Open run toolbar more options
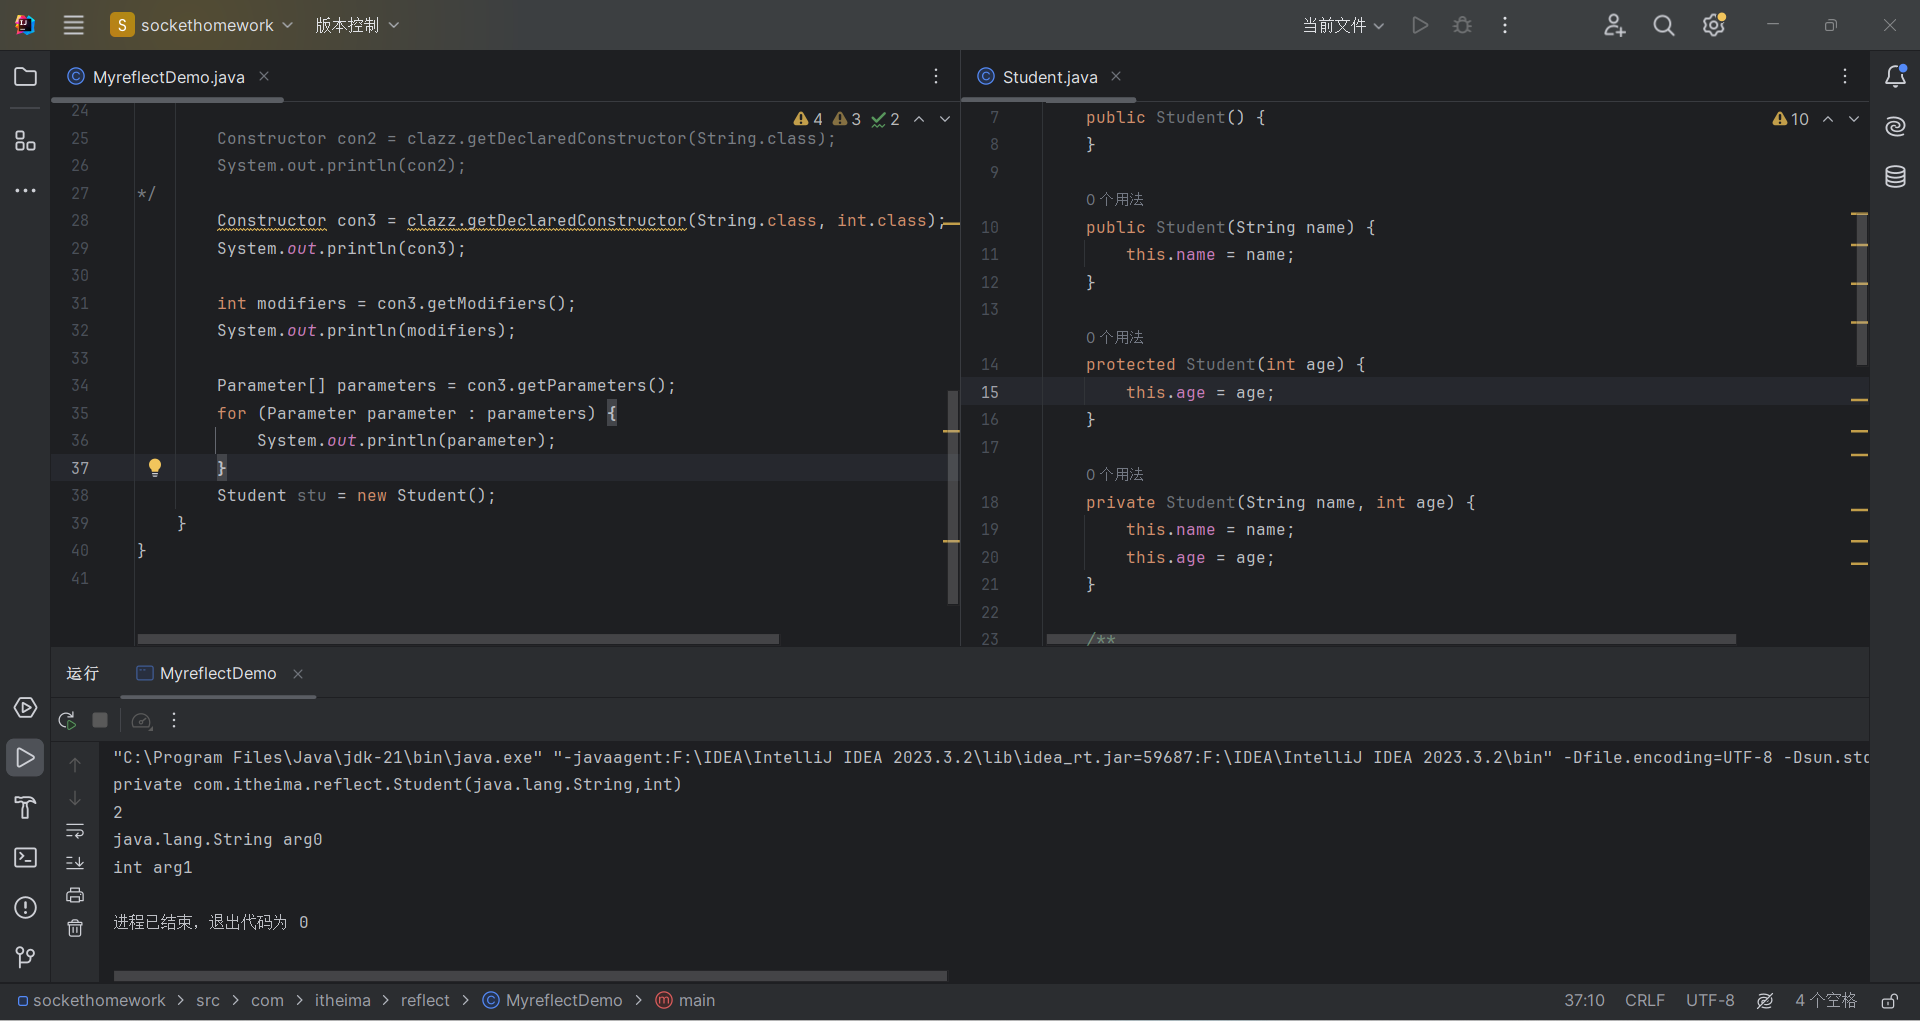The width and height of the screenshot is (1920, 1021). click(x=174, y=720)
